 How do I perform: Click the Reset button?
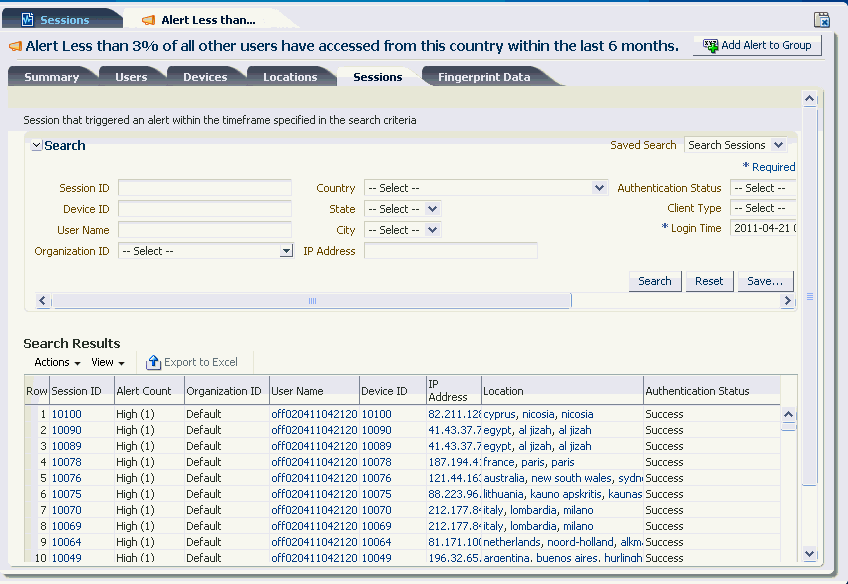pos(709,281)
